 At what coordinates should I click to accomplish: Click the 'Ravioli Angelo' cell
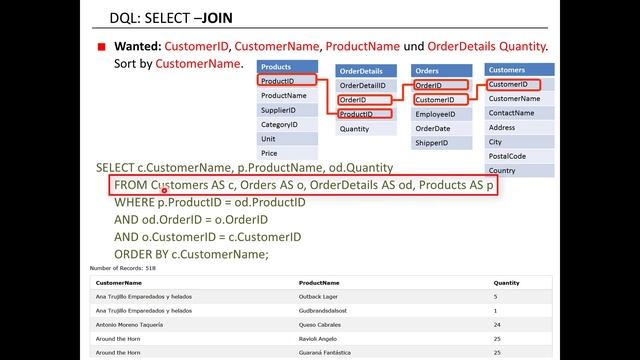(x=318, y=339)
